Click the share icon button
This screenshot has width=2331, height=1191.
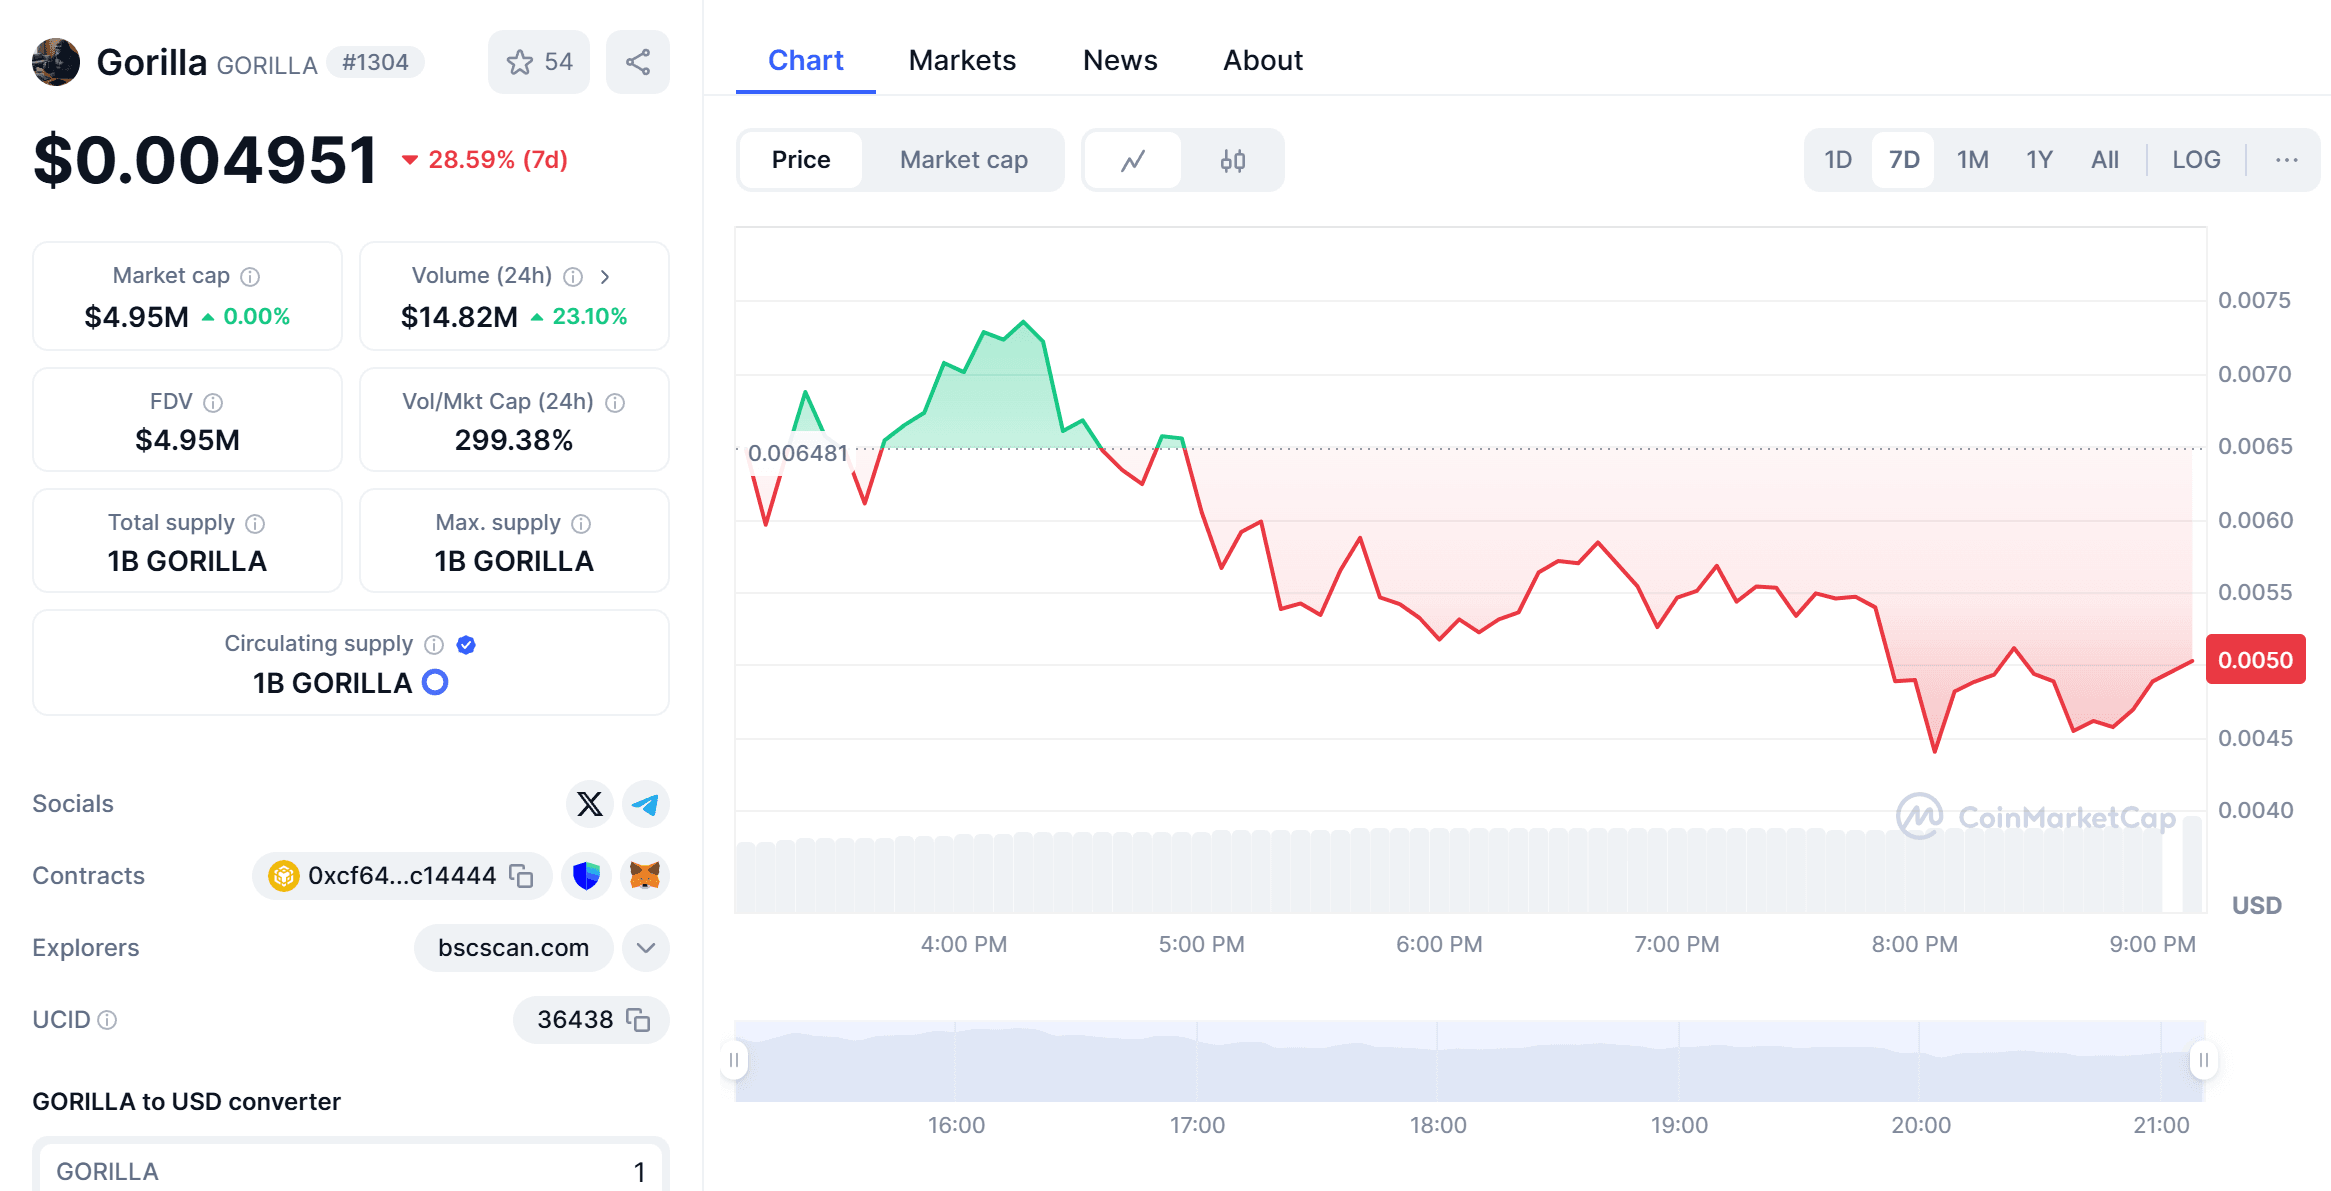coord(638,62)
